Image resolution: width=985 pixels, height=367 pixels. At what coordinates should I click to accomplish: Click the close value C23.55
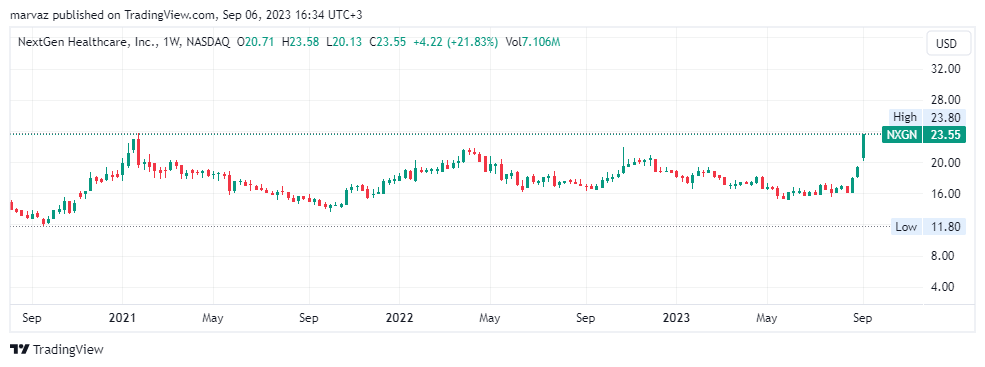click(x=388, y=42)
